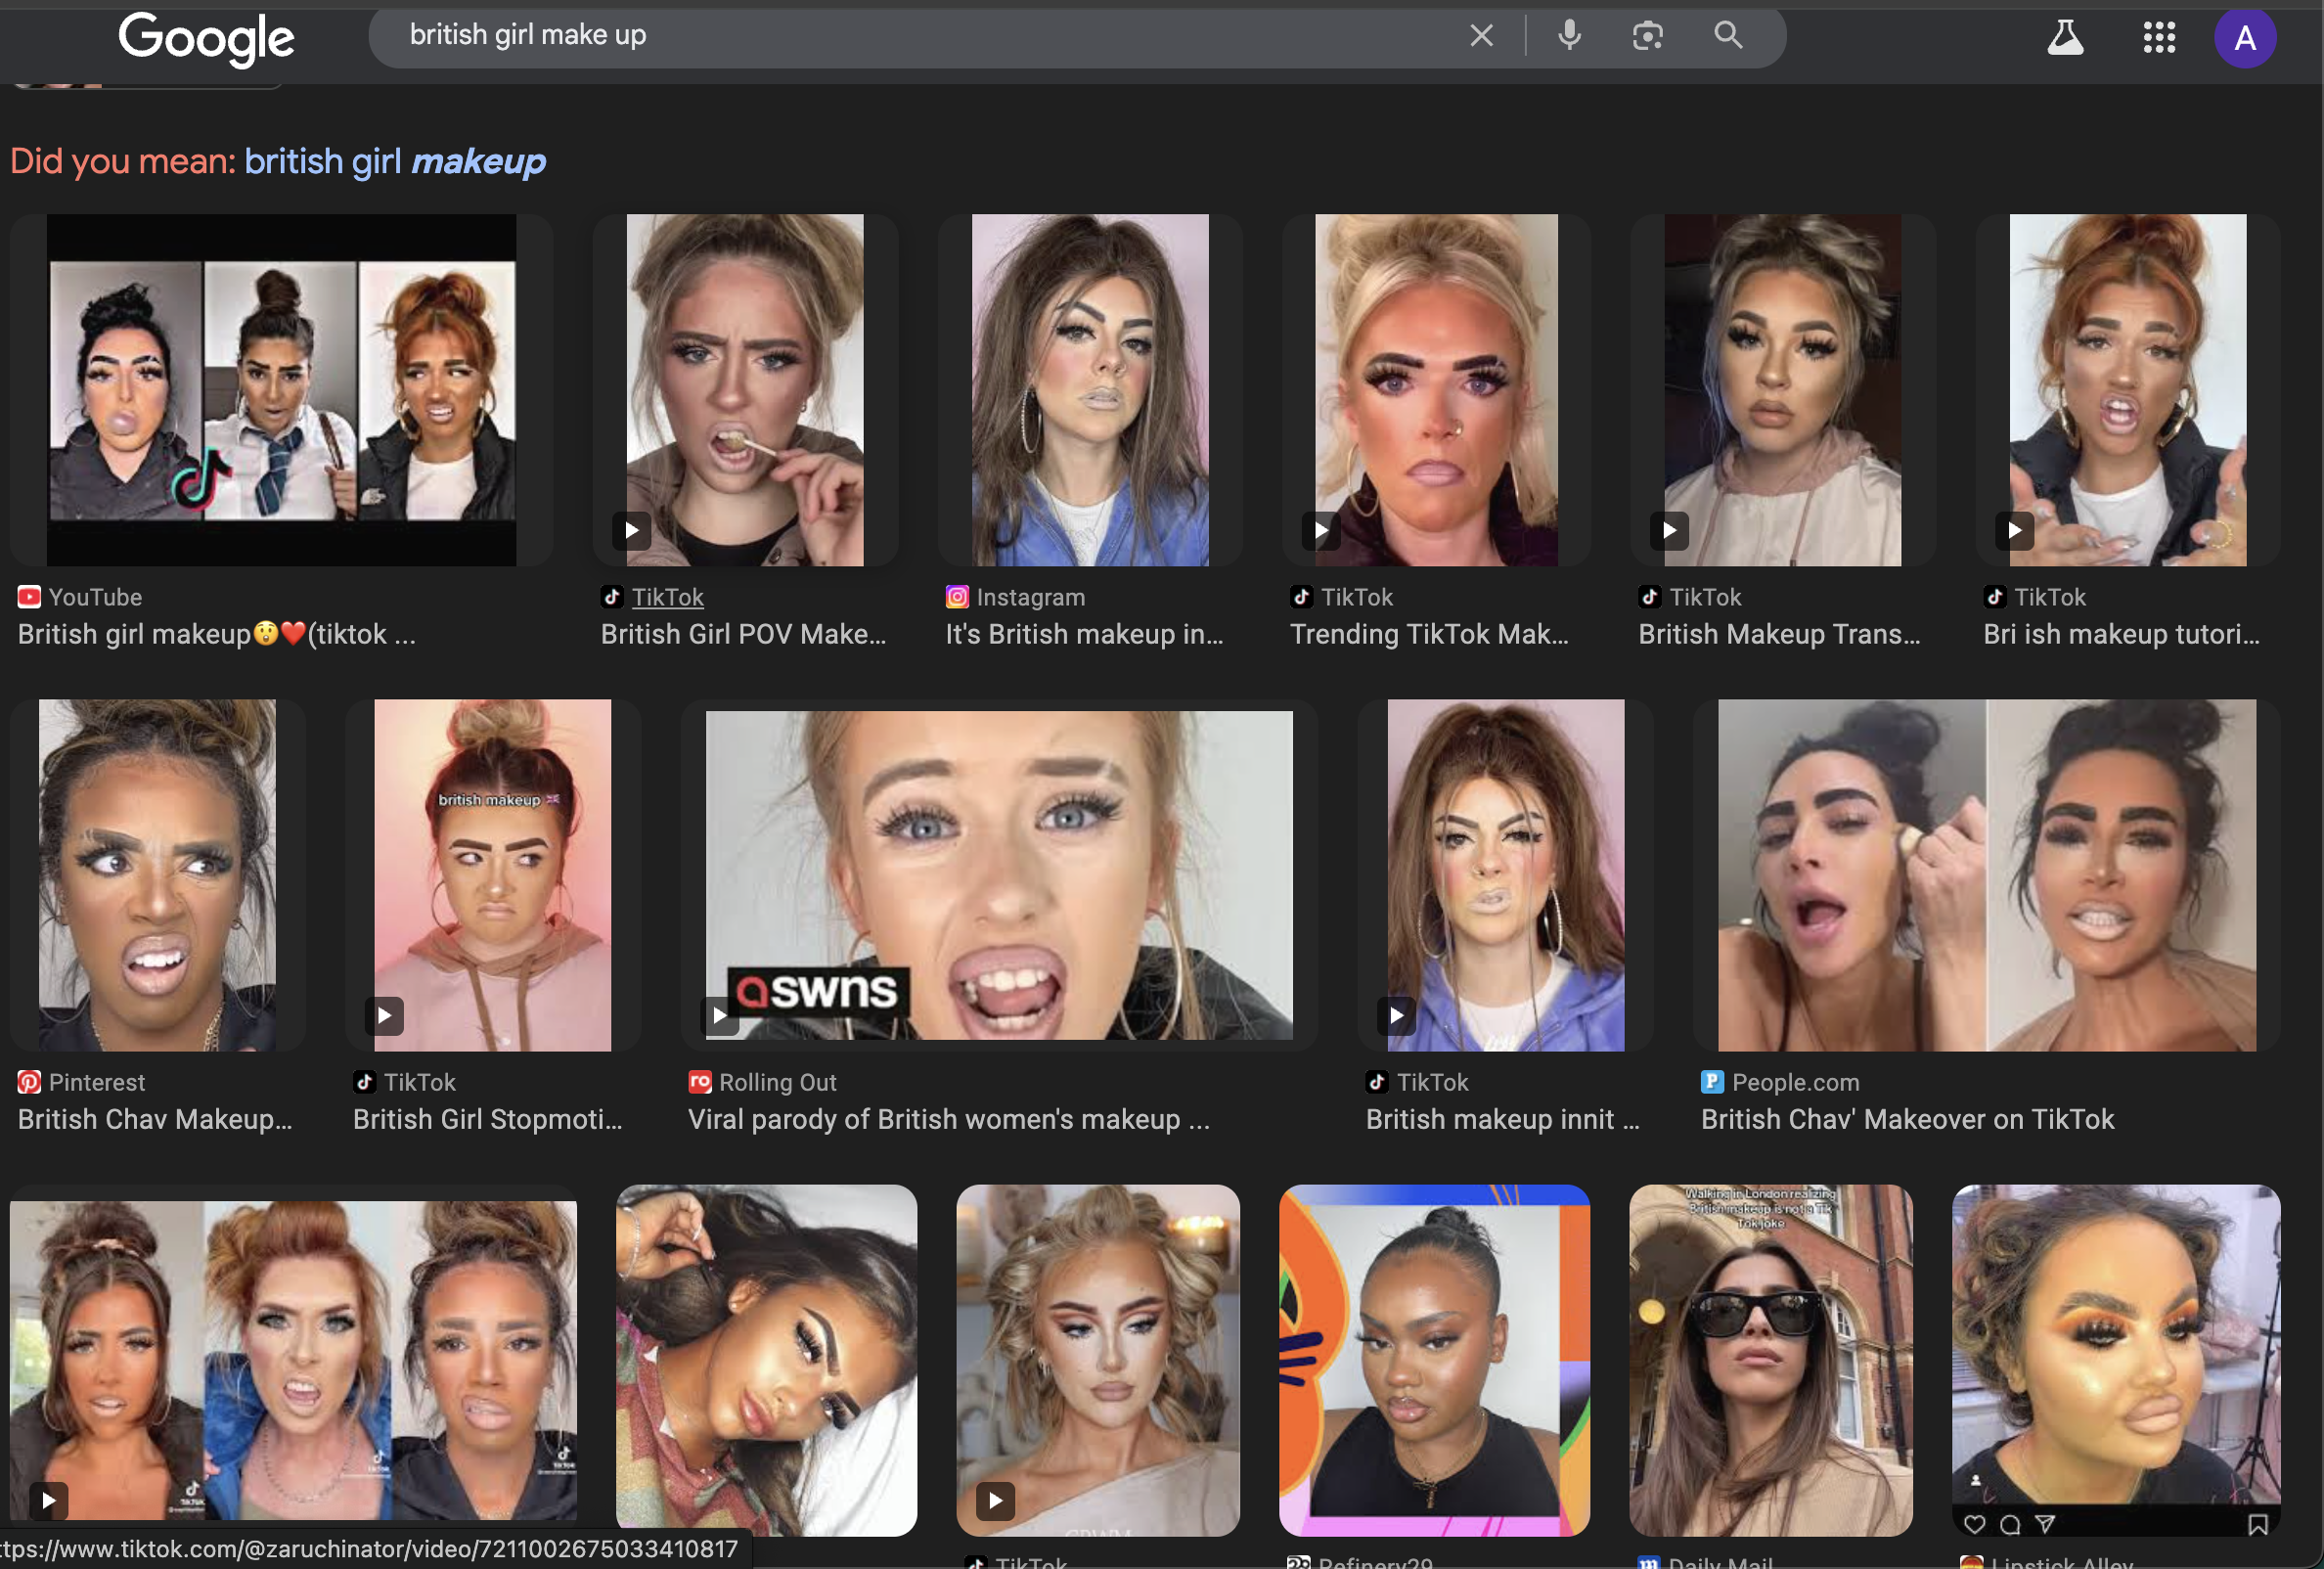Open Viral parody of British women's makeup title
Viewport: 2324px width, 1569px height.
[949, 1119]
